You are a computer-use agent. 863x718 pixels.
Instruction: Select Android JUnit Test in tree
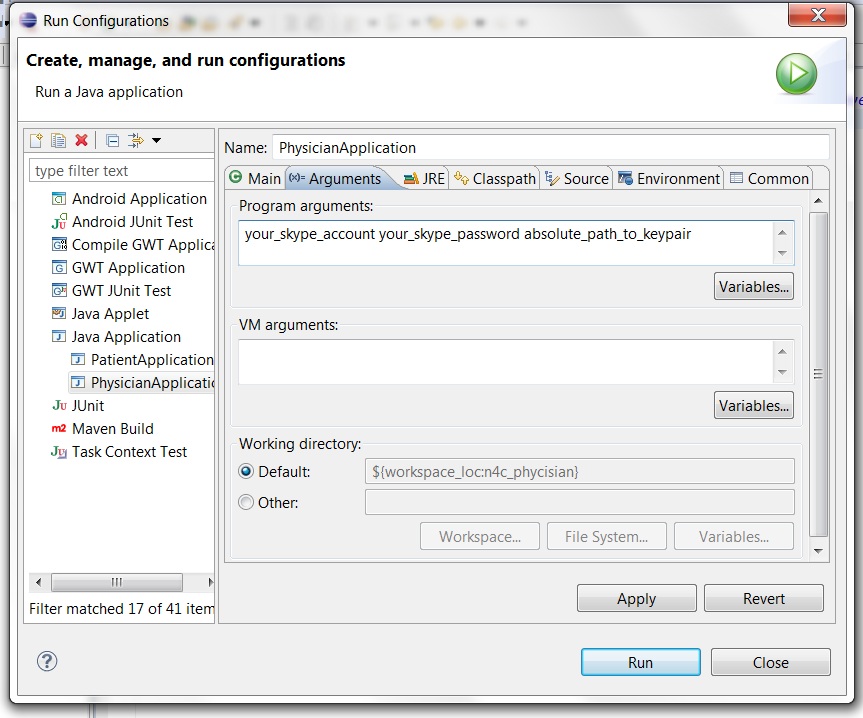pos(132,222)
